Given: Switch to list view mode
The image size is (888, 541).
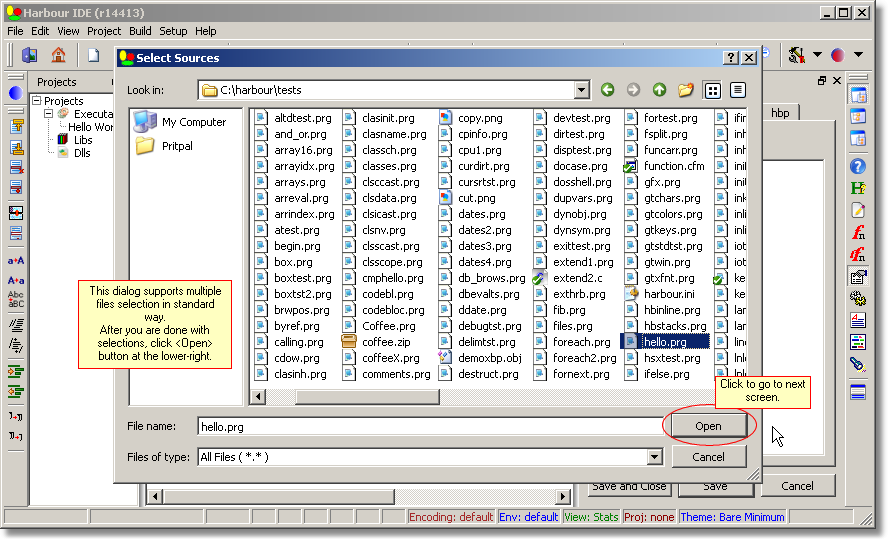Looking at the screenshot, I should (x=713, y=90).
